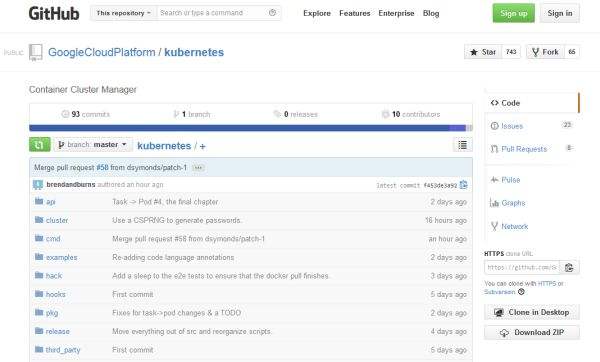Switch clone URL via HTTPS link in help text

[x=547, y=284]
